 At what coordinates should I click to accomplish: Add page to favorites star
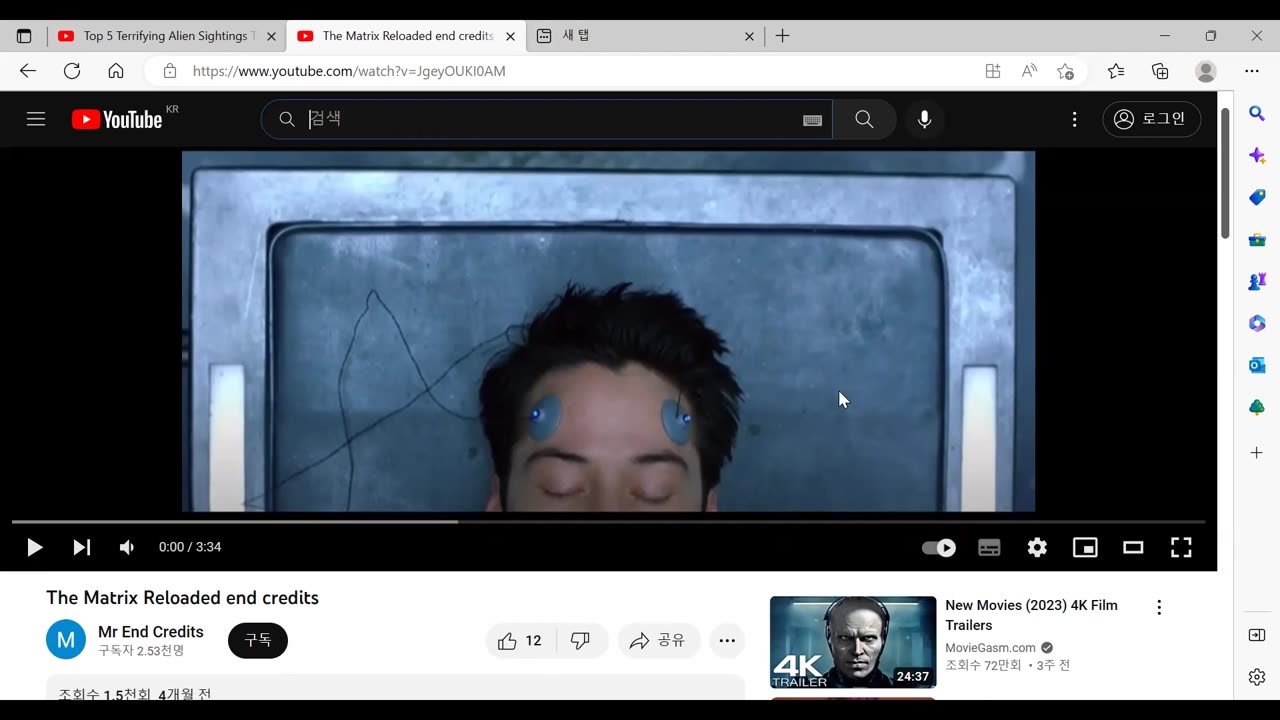click(x=1066, y=71)
